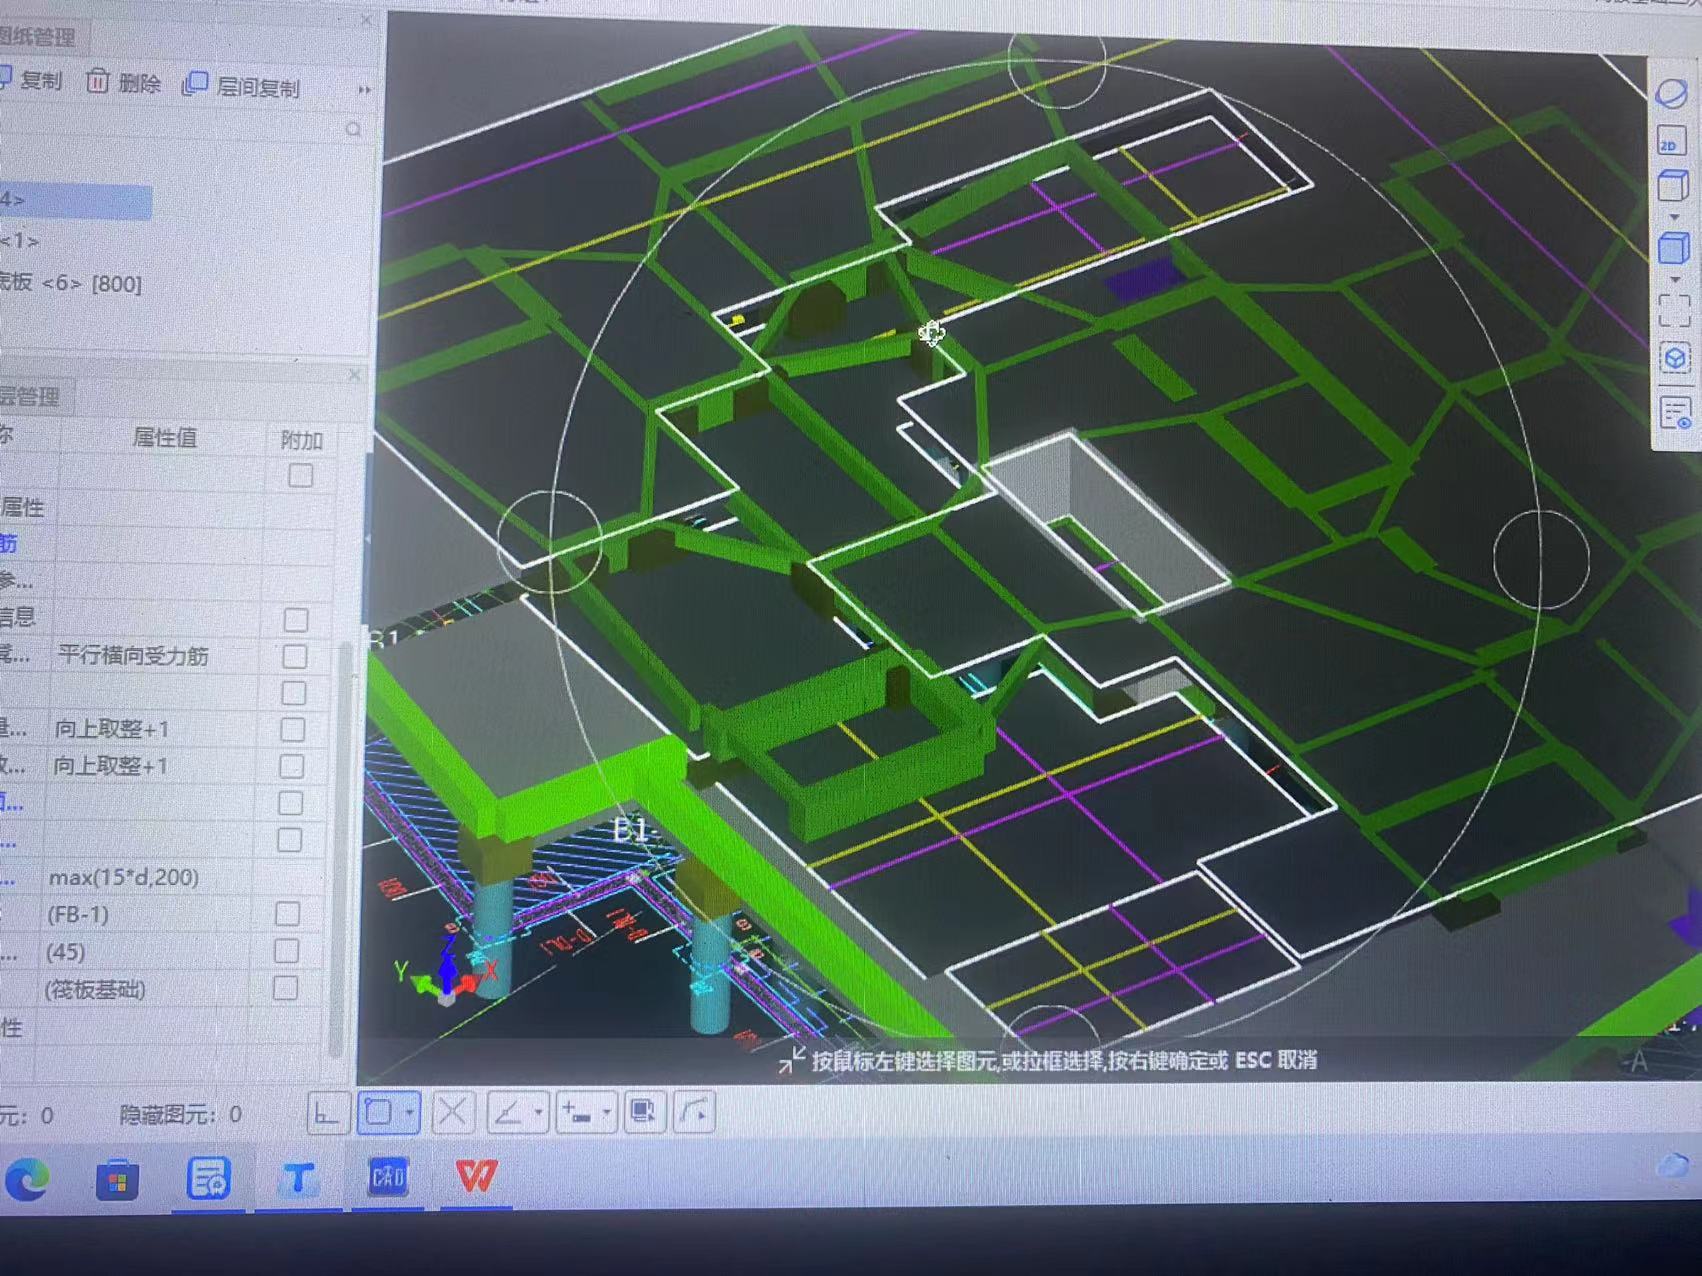Expand arrow below the solid cube icon
Screen dimensions: 1702x1276
(x=1675, y=279)
